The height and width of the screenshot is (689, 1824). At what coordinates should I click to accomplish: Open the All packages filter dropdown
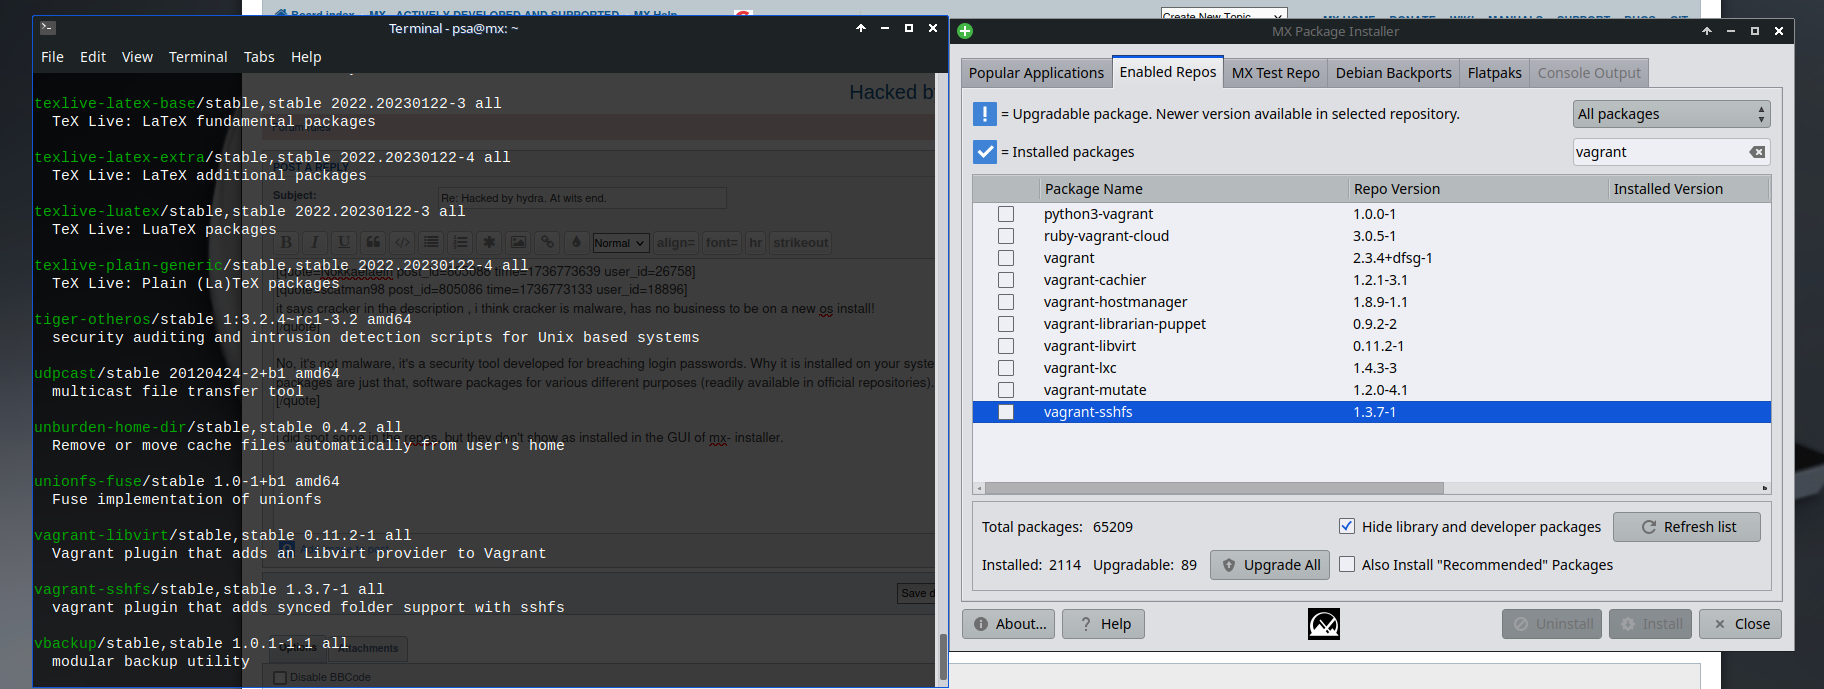click(1671, 114)
